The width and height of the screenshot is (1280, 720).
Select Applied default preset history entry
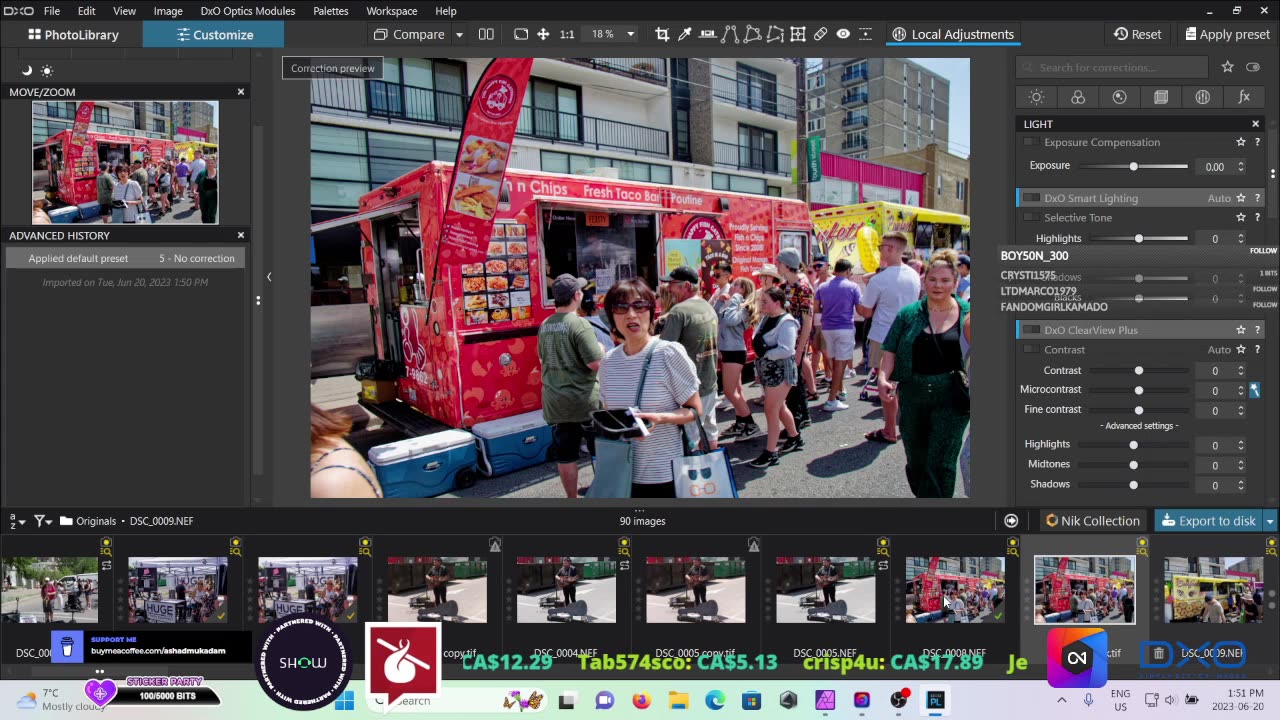[x=125, y=258]
